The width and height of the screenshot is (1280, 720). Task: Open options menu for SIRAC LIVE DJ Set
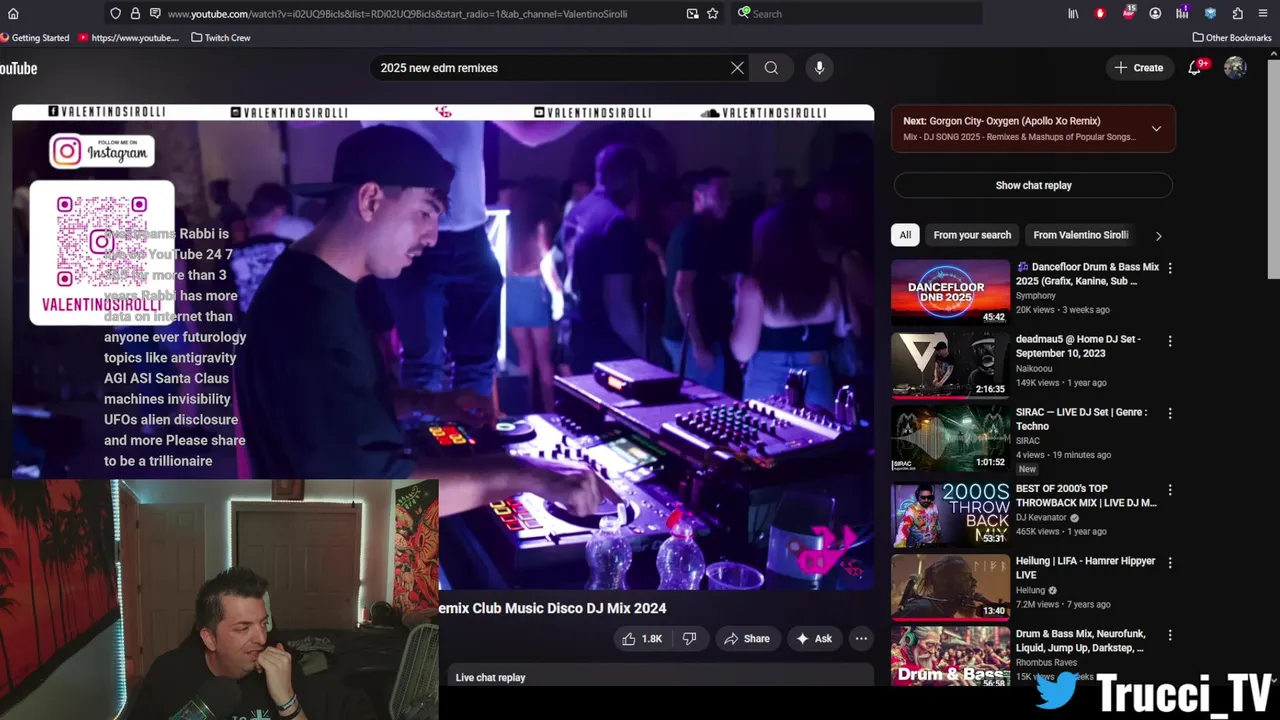click(1170, 413)
